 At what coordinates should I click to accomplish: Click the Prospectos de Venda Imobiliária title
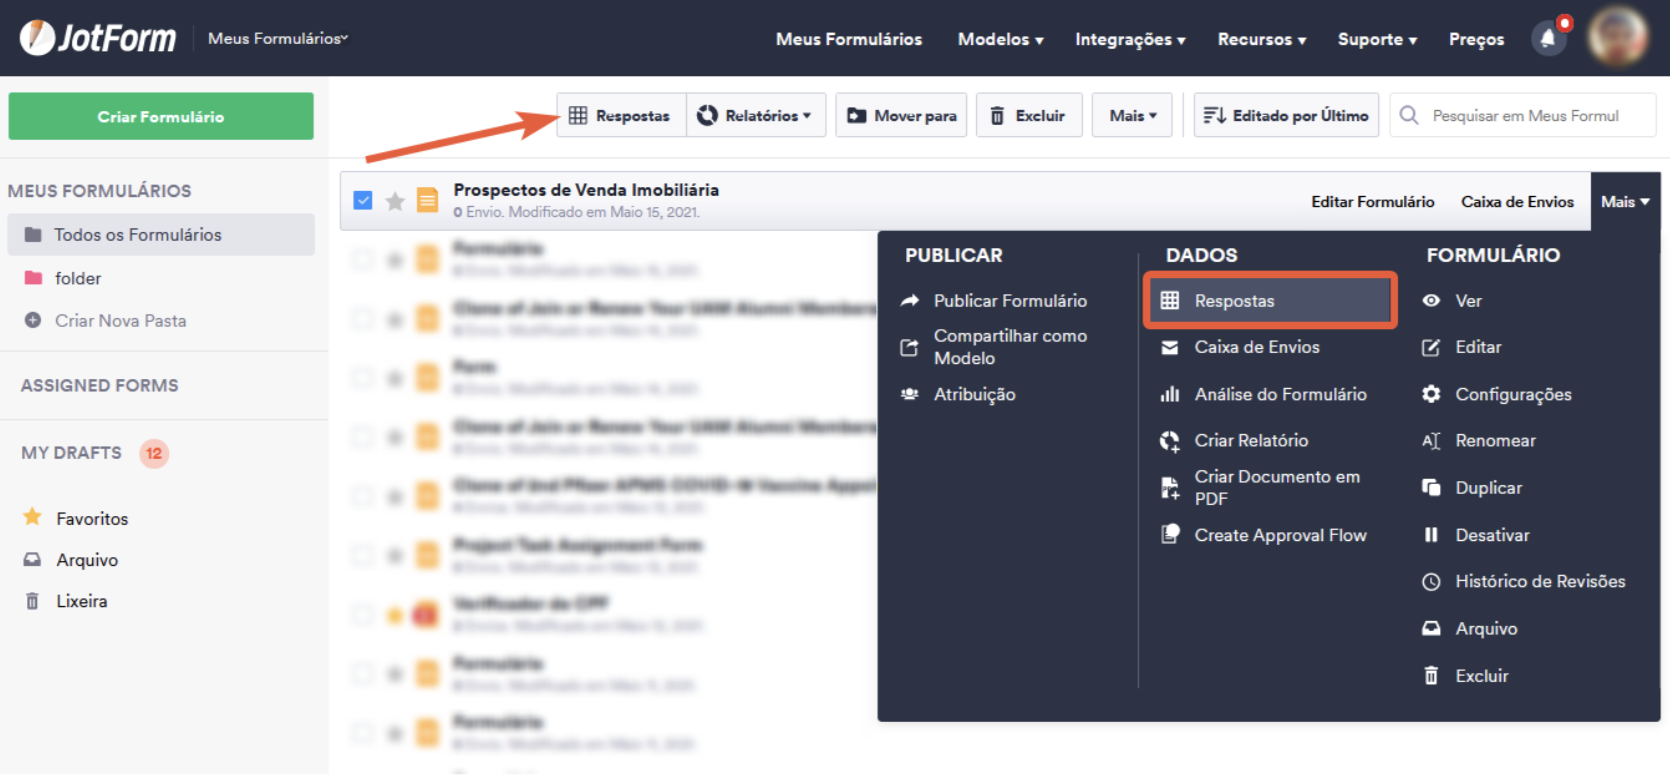coord(586,189)
